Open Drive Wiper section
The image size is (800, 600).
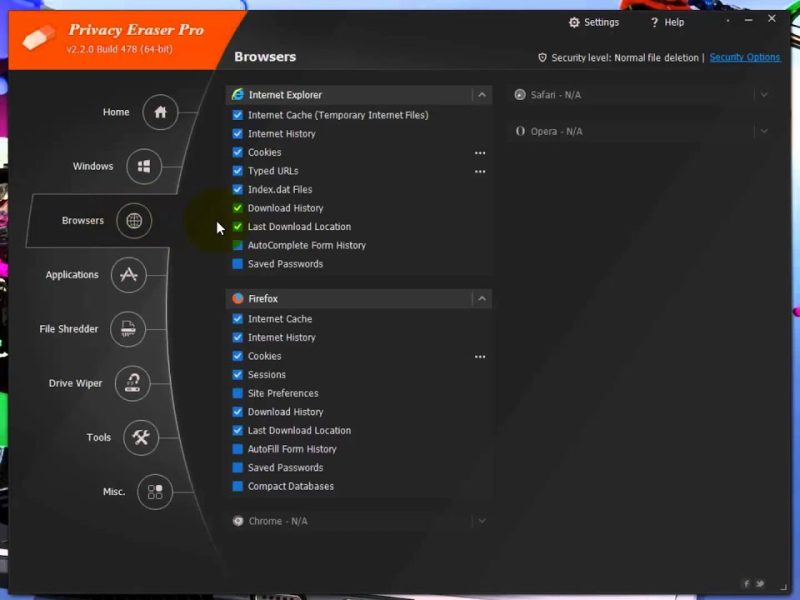click(76, 383)
